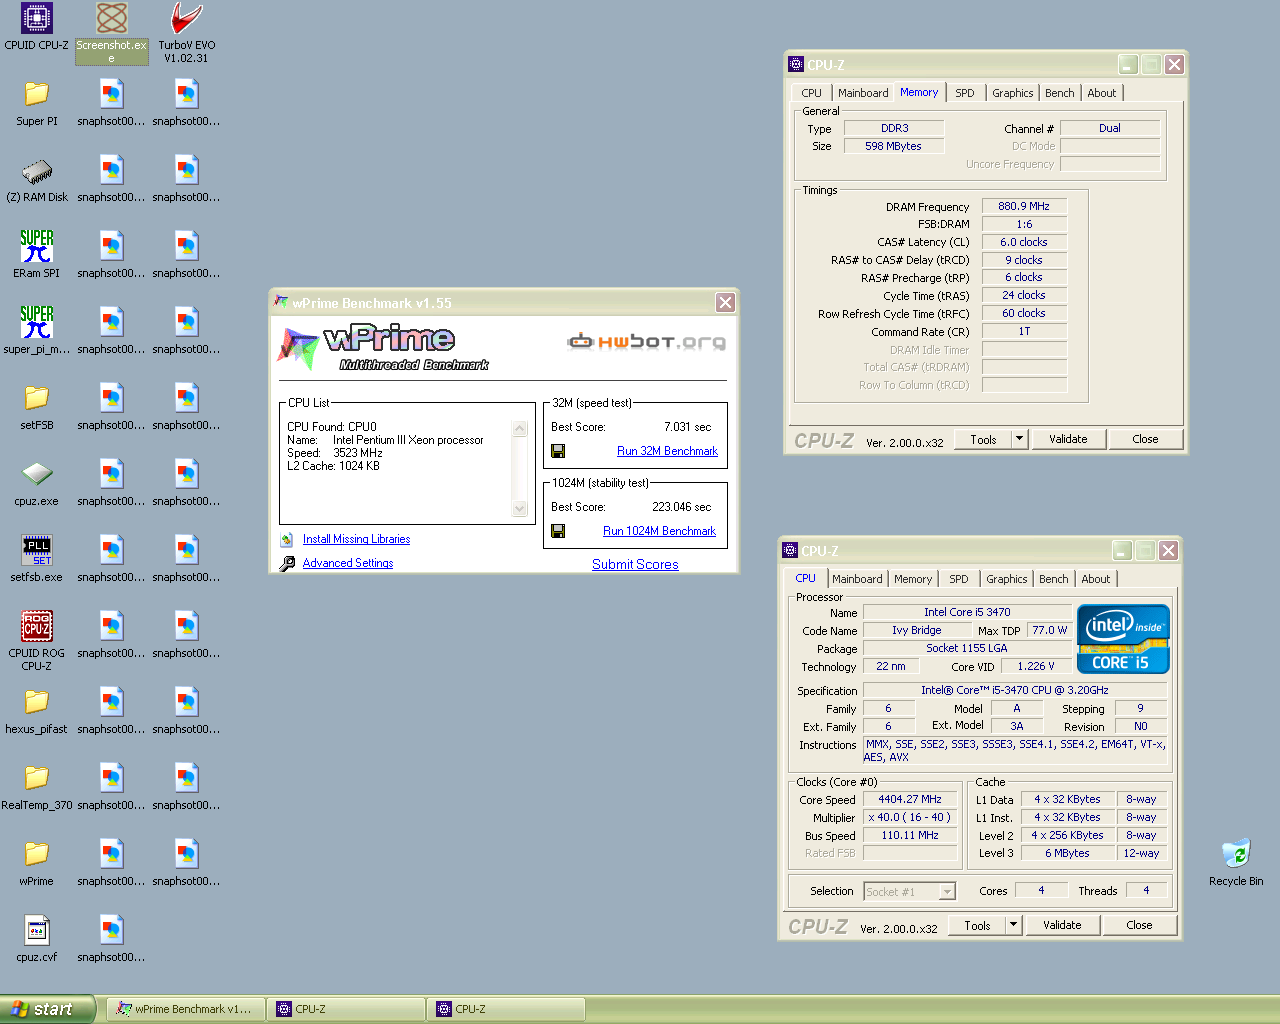Activate wPrime Benchmark taskbar button
This screenshot has height=1024, width=1280.
tap(185, 1009)
